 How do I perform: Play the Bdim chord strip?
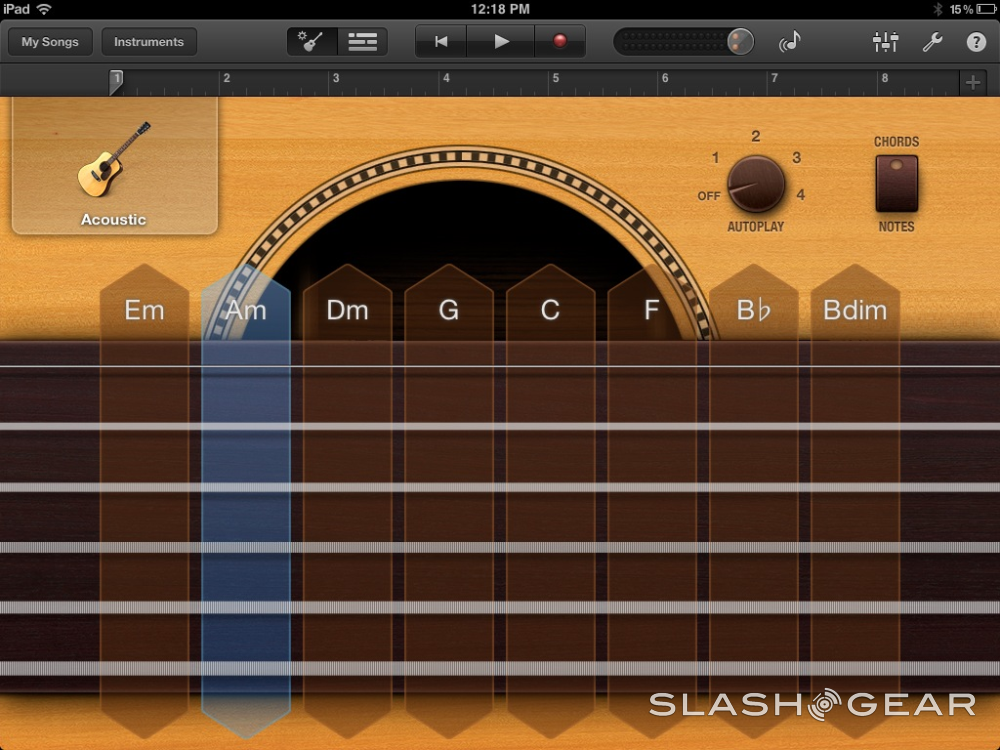tap(855, 501)
